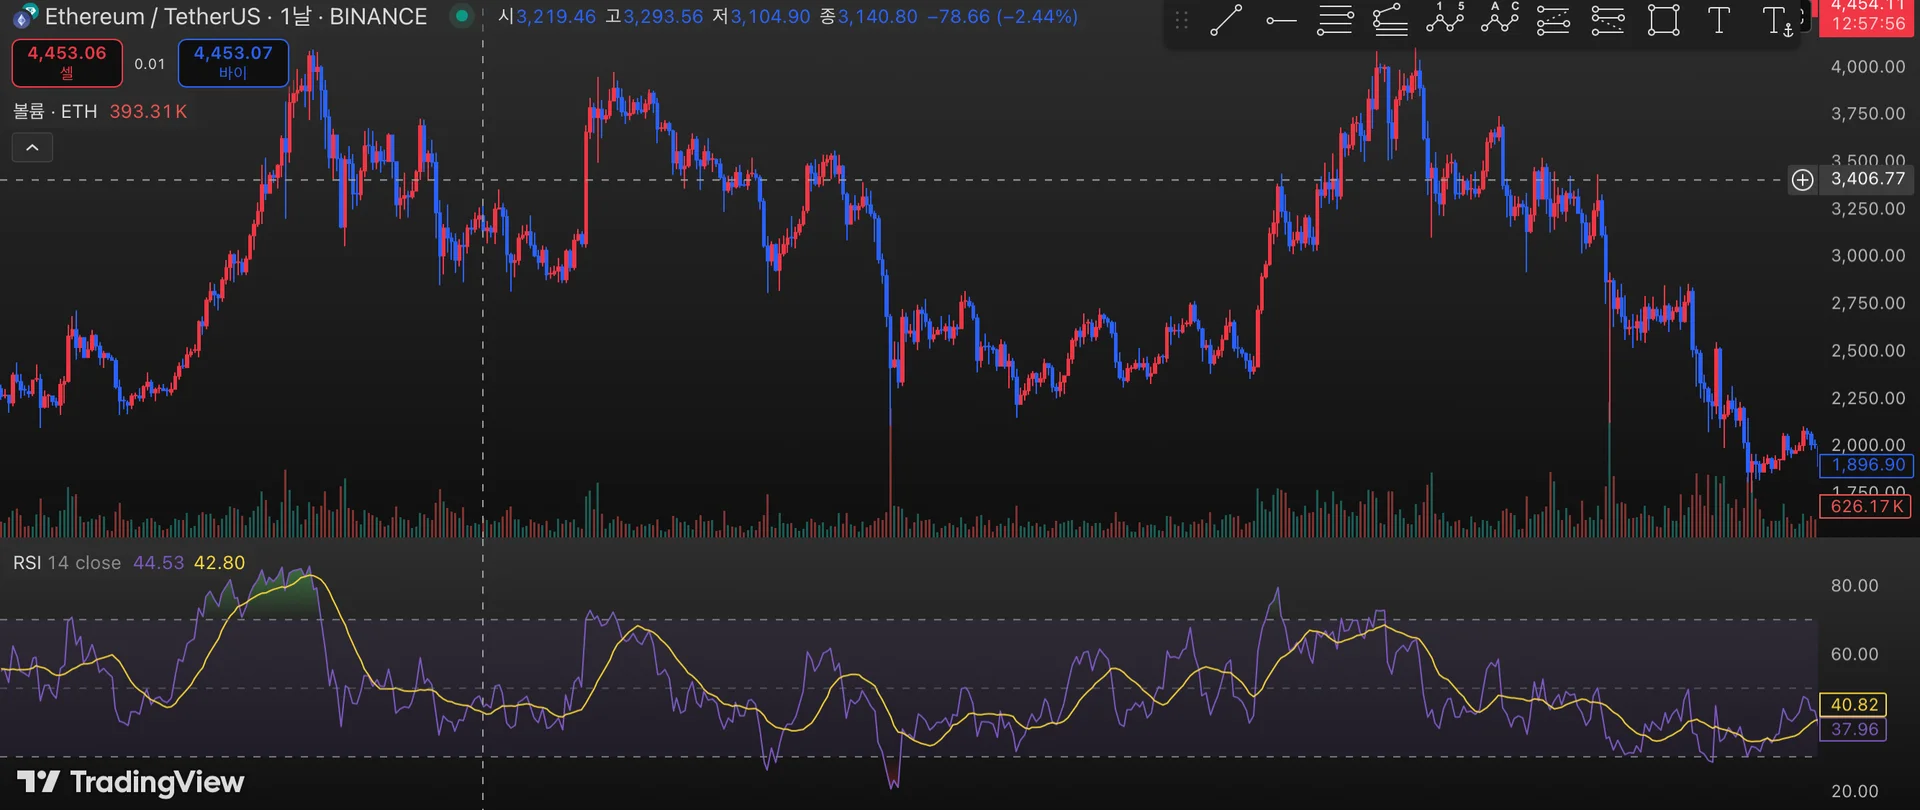Select the horizontal ray tool
Screen dimensions: 1920x810
(x=1280, y=20)
